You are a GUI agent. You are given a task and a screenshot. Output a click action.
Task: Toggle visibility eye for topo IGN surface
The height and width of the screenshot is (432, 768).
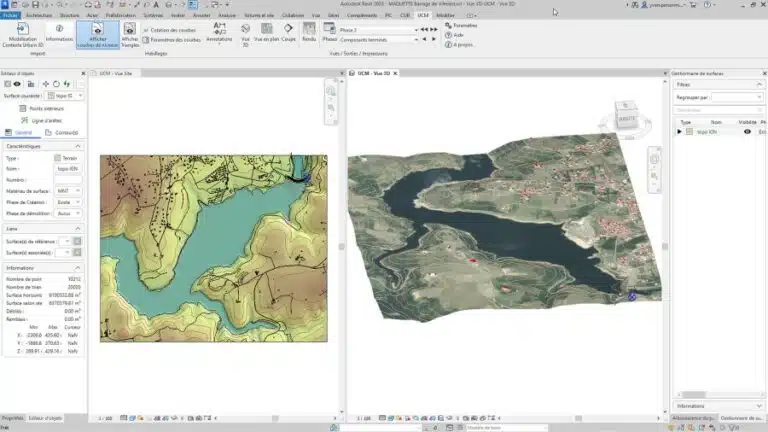click(747, 132)
